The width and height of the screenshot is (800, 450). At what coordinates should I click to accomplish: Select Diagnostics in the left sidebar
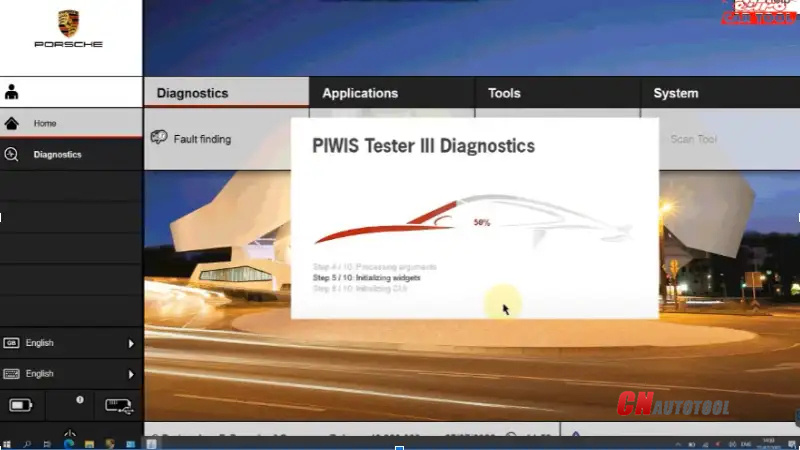tap(71, 154)
